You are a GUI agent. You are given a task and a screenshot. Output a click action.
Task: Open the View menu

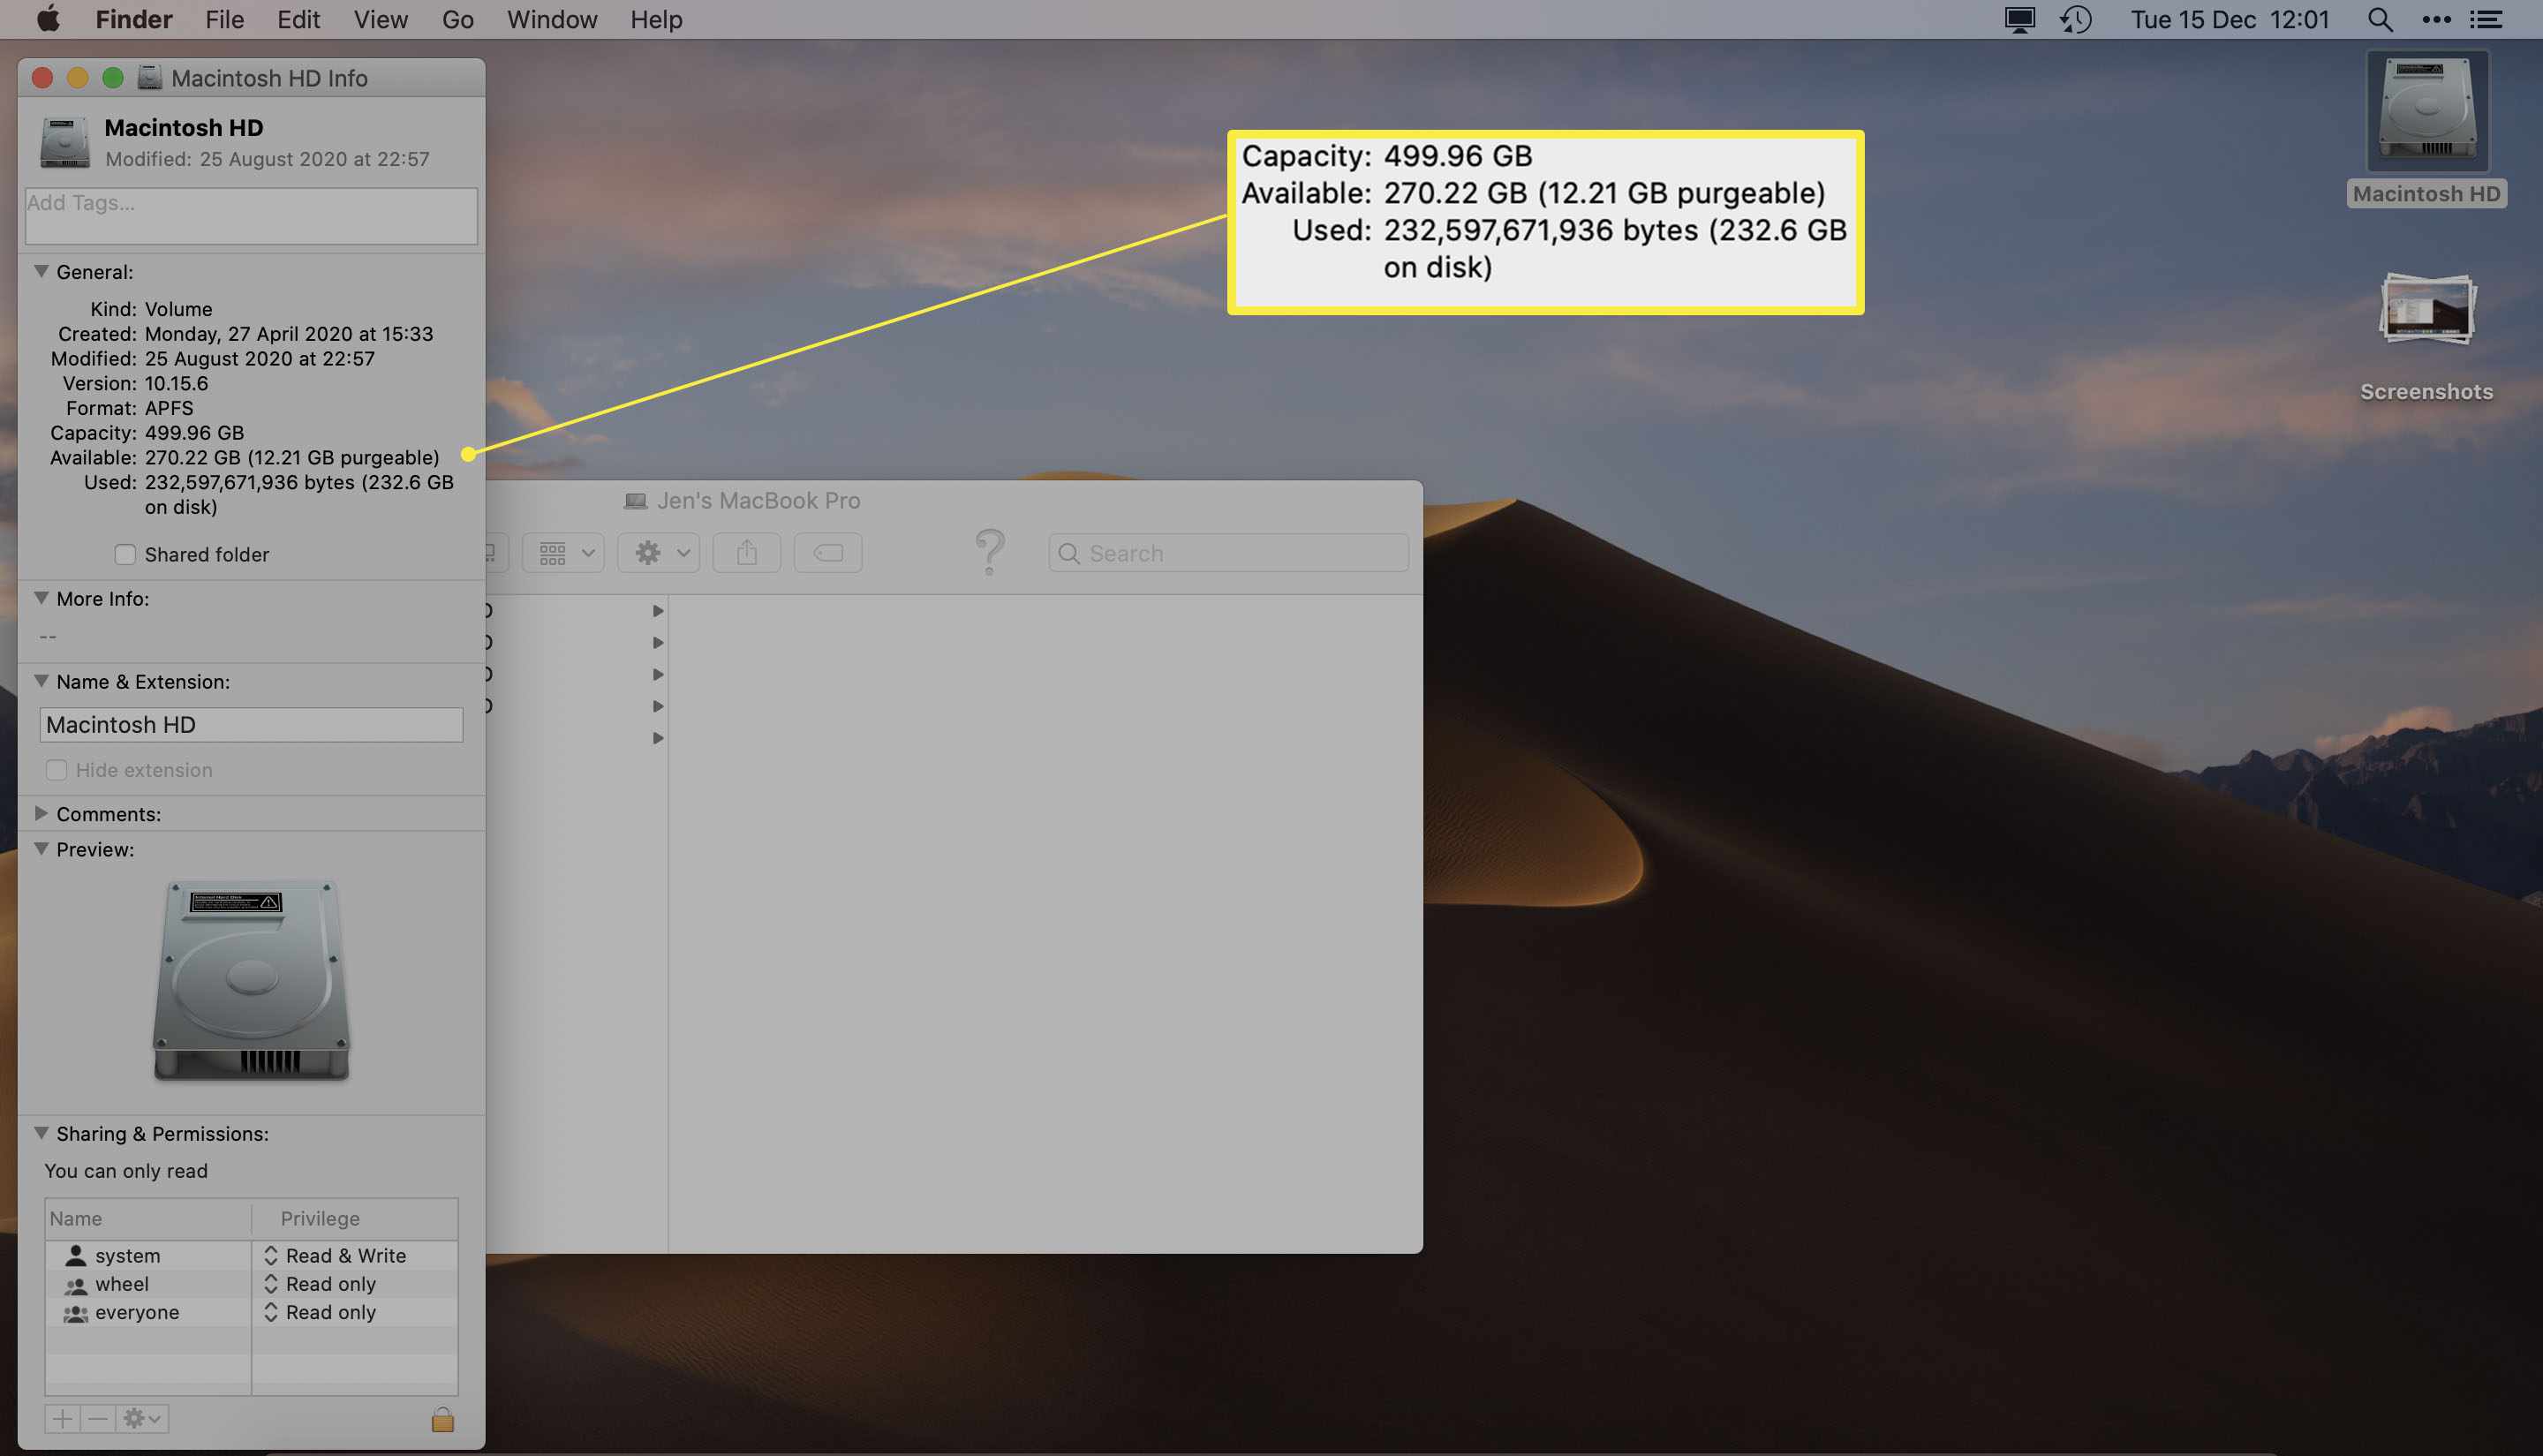pyautogui.click(x=380, y=19)
